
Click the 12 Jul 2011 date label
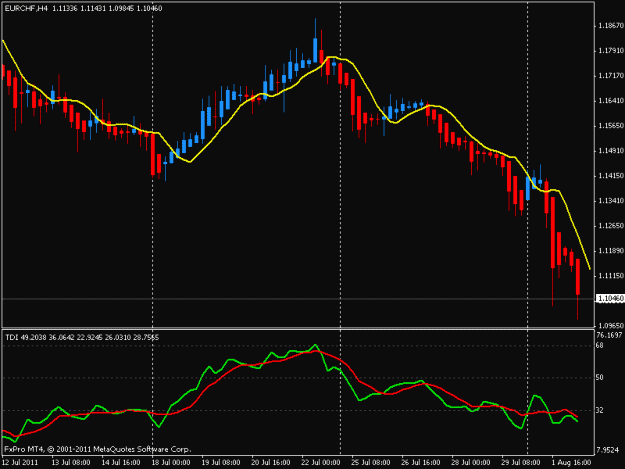[x=20, y=463]
